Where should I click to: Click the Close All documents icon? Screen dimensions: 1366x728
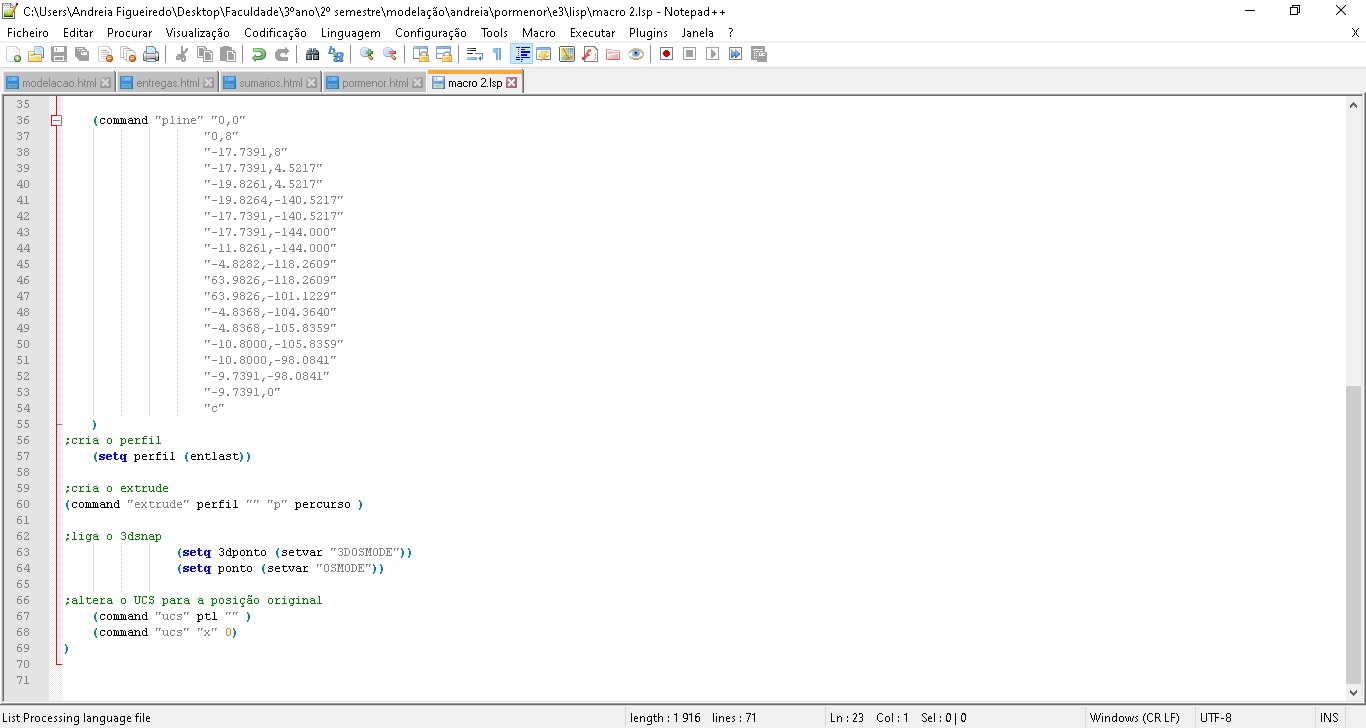click(x=128, y=54)
